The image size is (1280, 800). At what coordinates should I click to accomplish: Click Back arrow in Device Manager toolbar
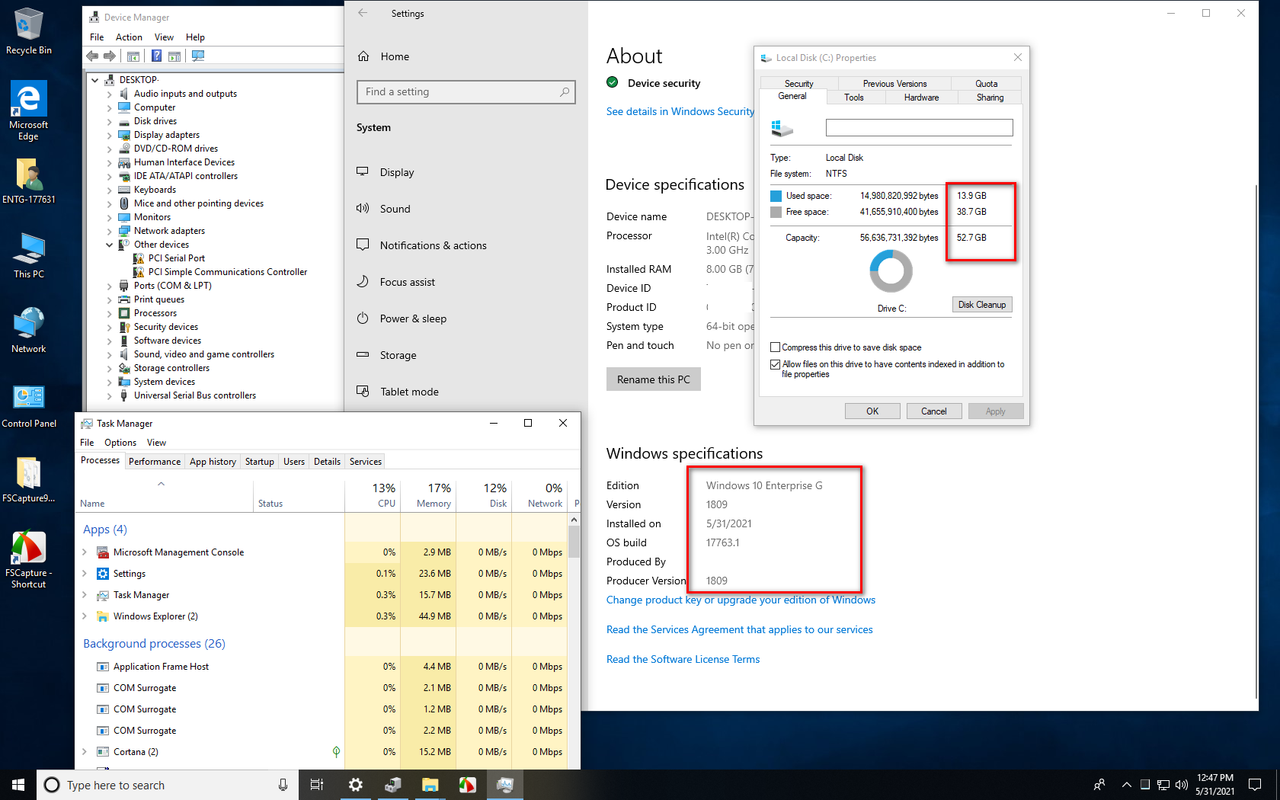(93, 56)
